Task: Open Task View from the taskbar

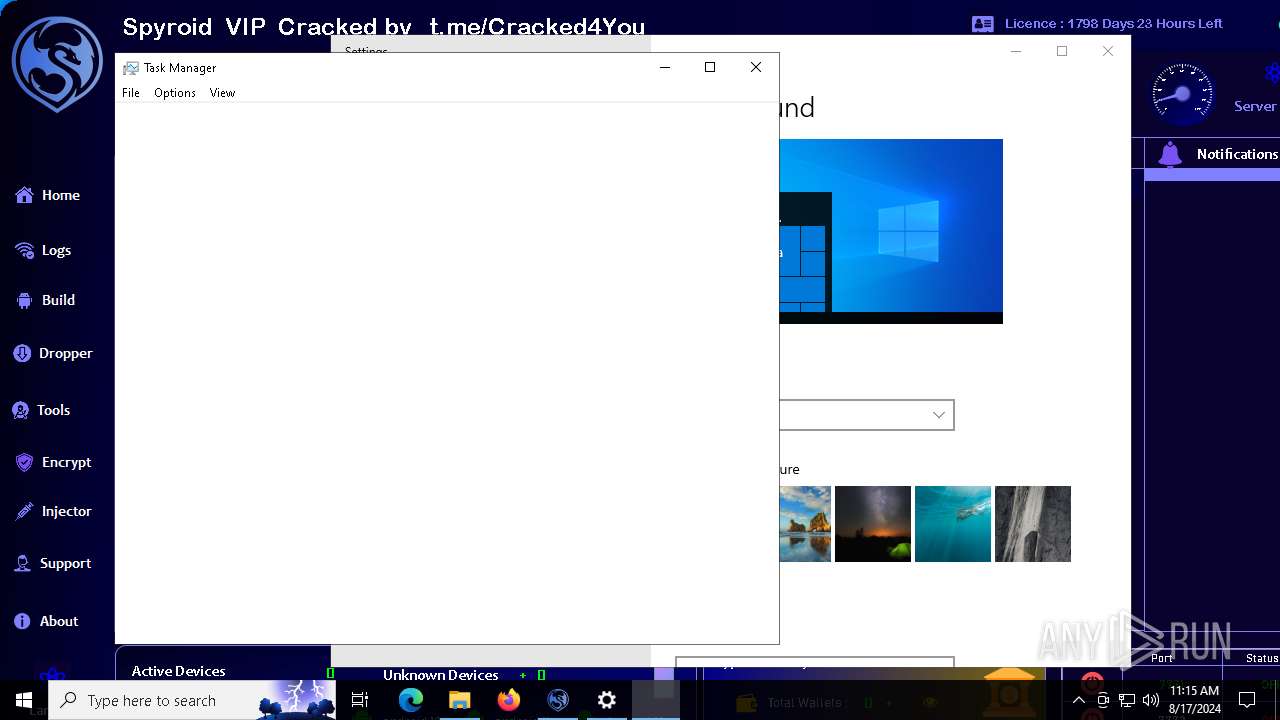Action: [x=360, y=700]
